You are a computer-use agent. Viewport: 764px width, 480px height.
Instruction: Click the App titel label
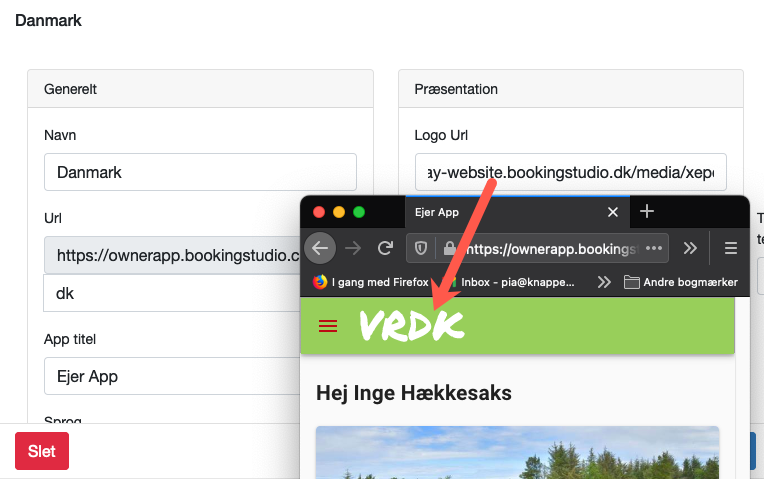pyautogui.click(x=70, y=339)
